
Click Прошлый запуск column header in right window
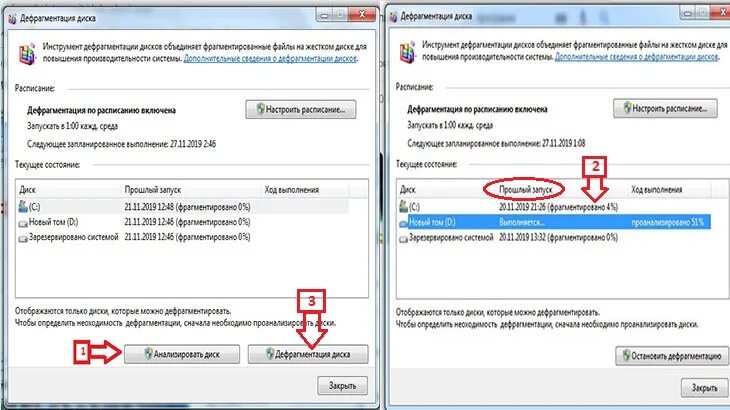coord(525,190)
